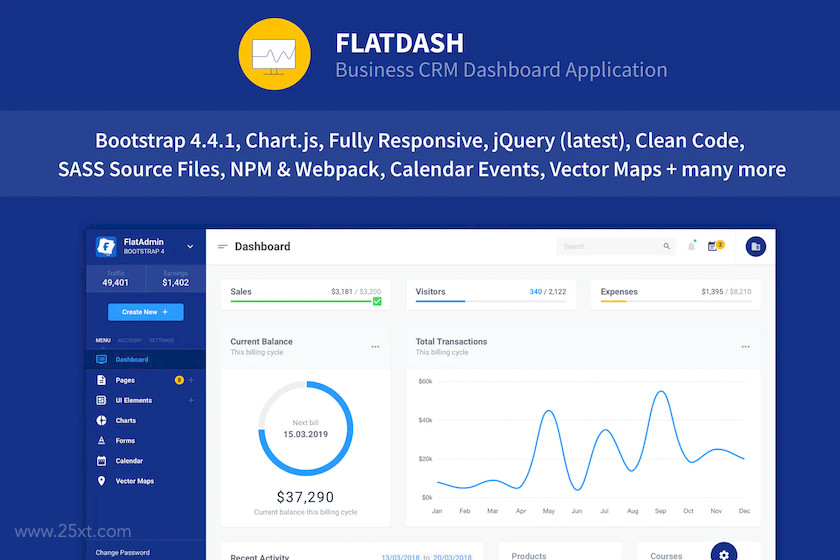Click the search magnifier icon
The image size is (840, 560).
(666, 247)
